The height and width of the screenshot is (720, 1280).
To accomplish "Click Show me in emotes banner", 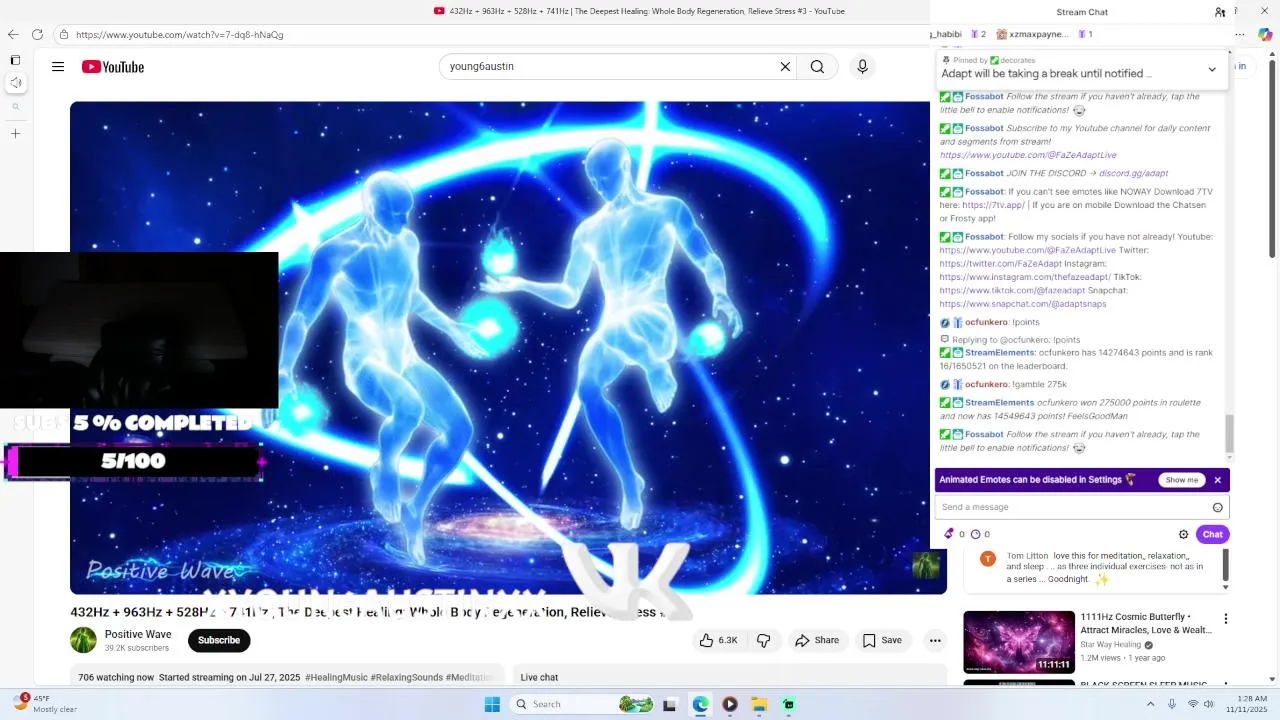I will point(1181,480).
